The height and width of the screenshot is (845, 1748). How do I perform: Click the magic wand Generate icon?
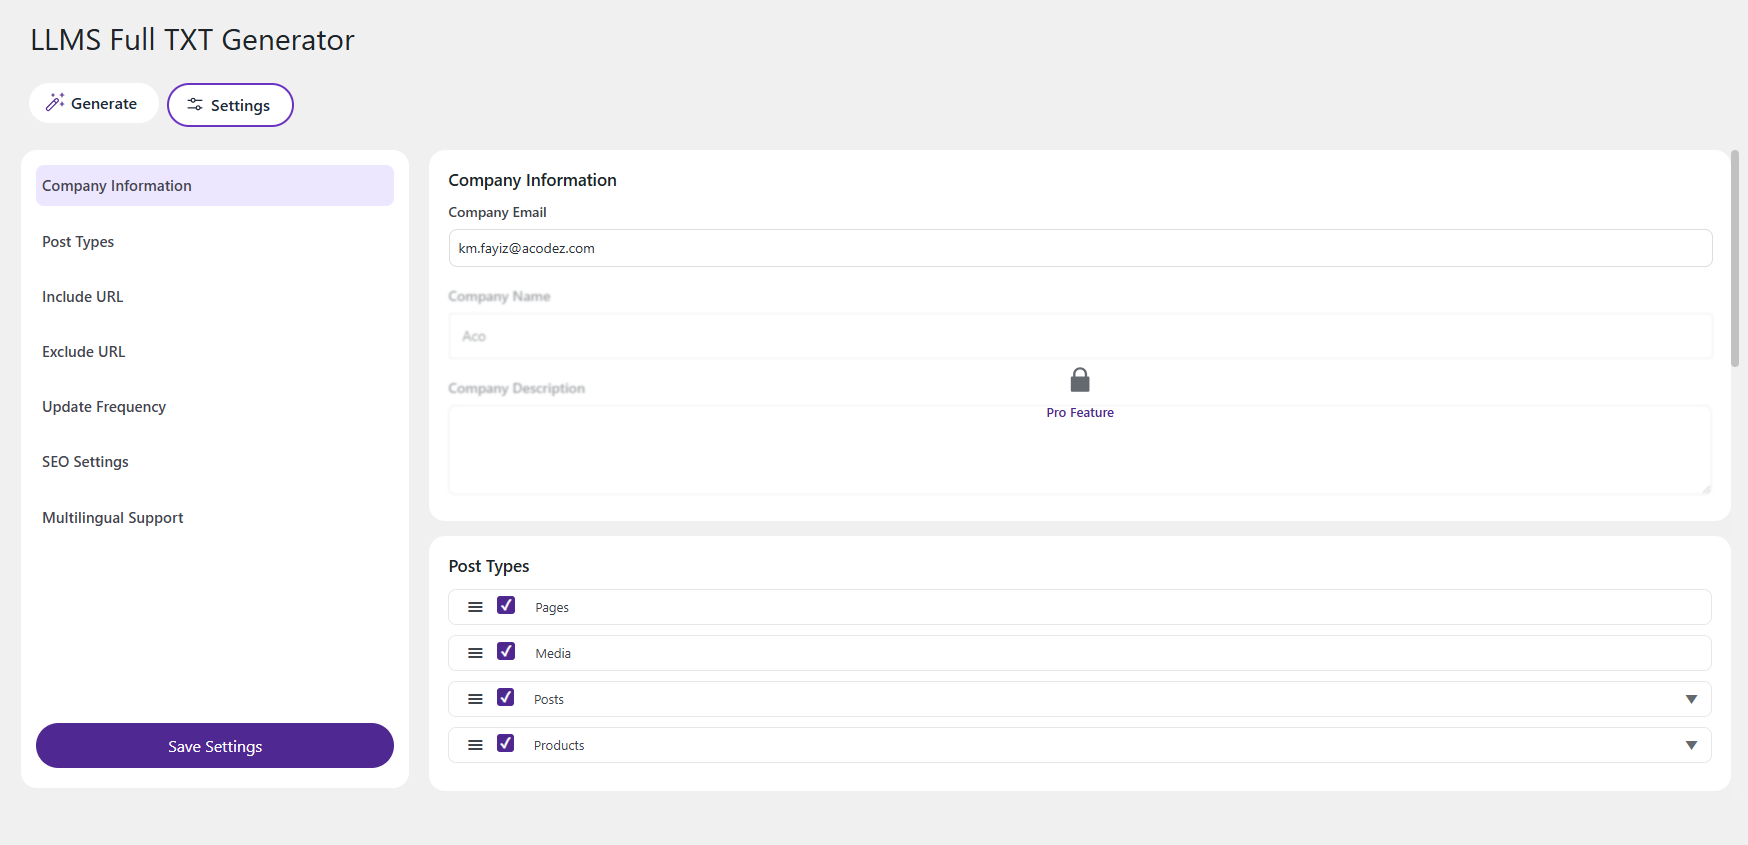pos(55,103)
